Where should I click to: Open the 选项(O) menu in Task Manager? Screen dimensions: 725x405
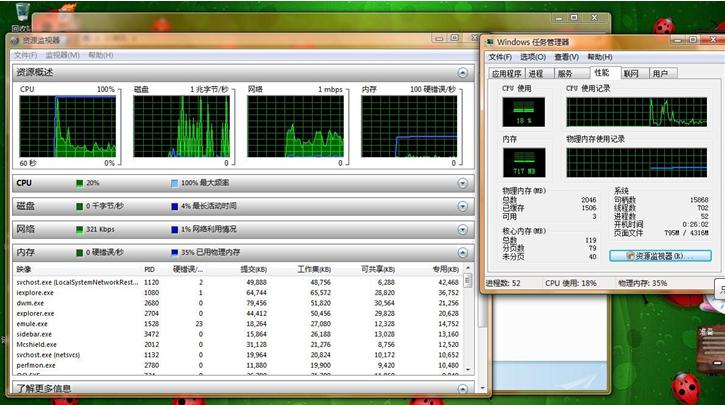click(533, 57)
